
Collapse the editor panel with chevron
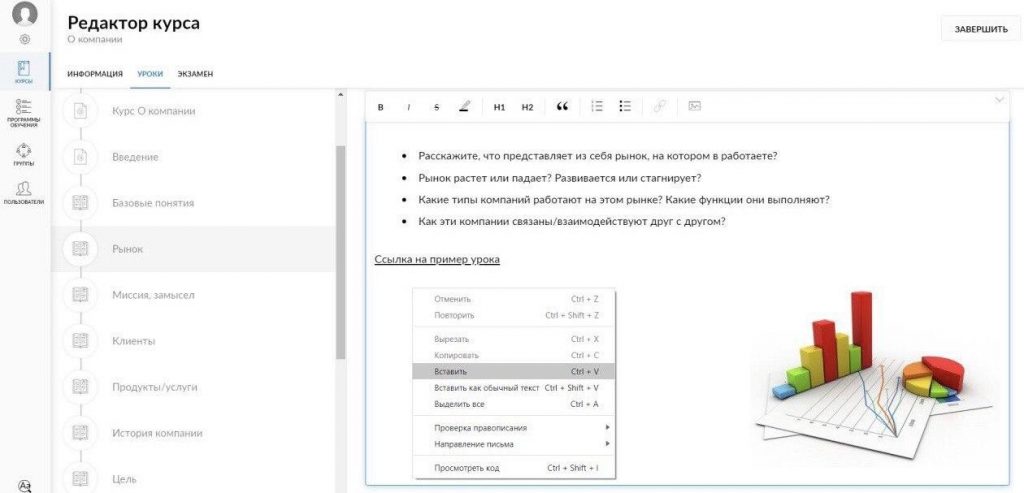[x=999, y=100]
